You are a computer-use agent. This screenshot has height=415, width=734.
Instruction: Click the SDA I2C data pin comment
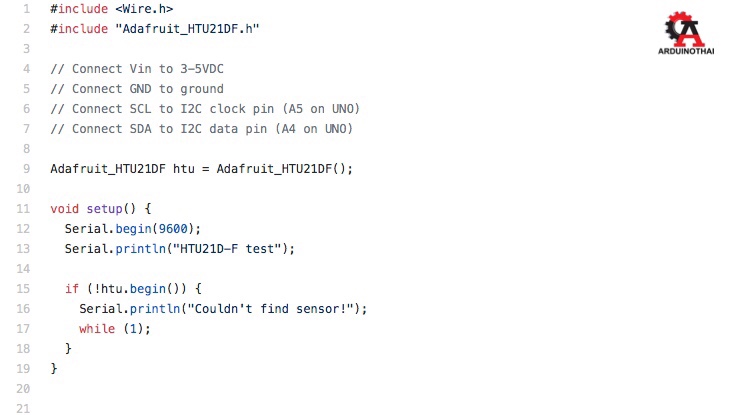coord(202,129)
